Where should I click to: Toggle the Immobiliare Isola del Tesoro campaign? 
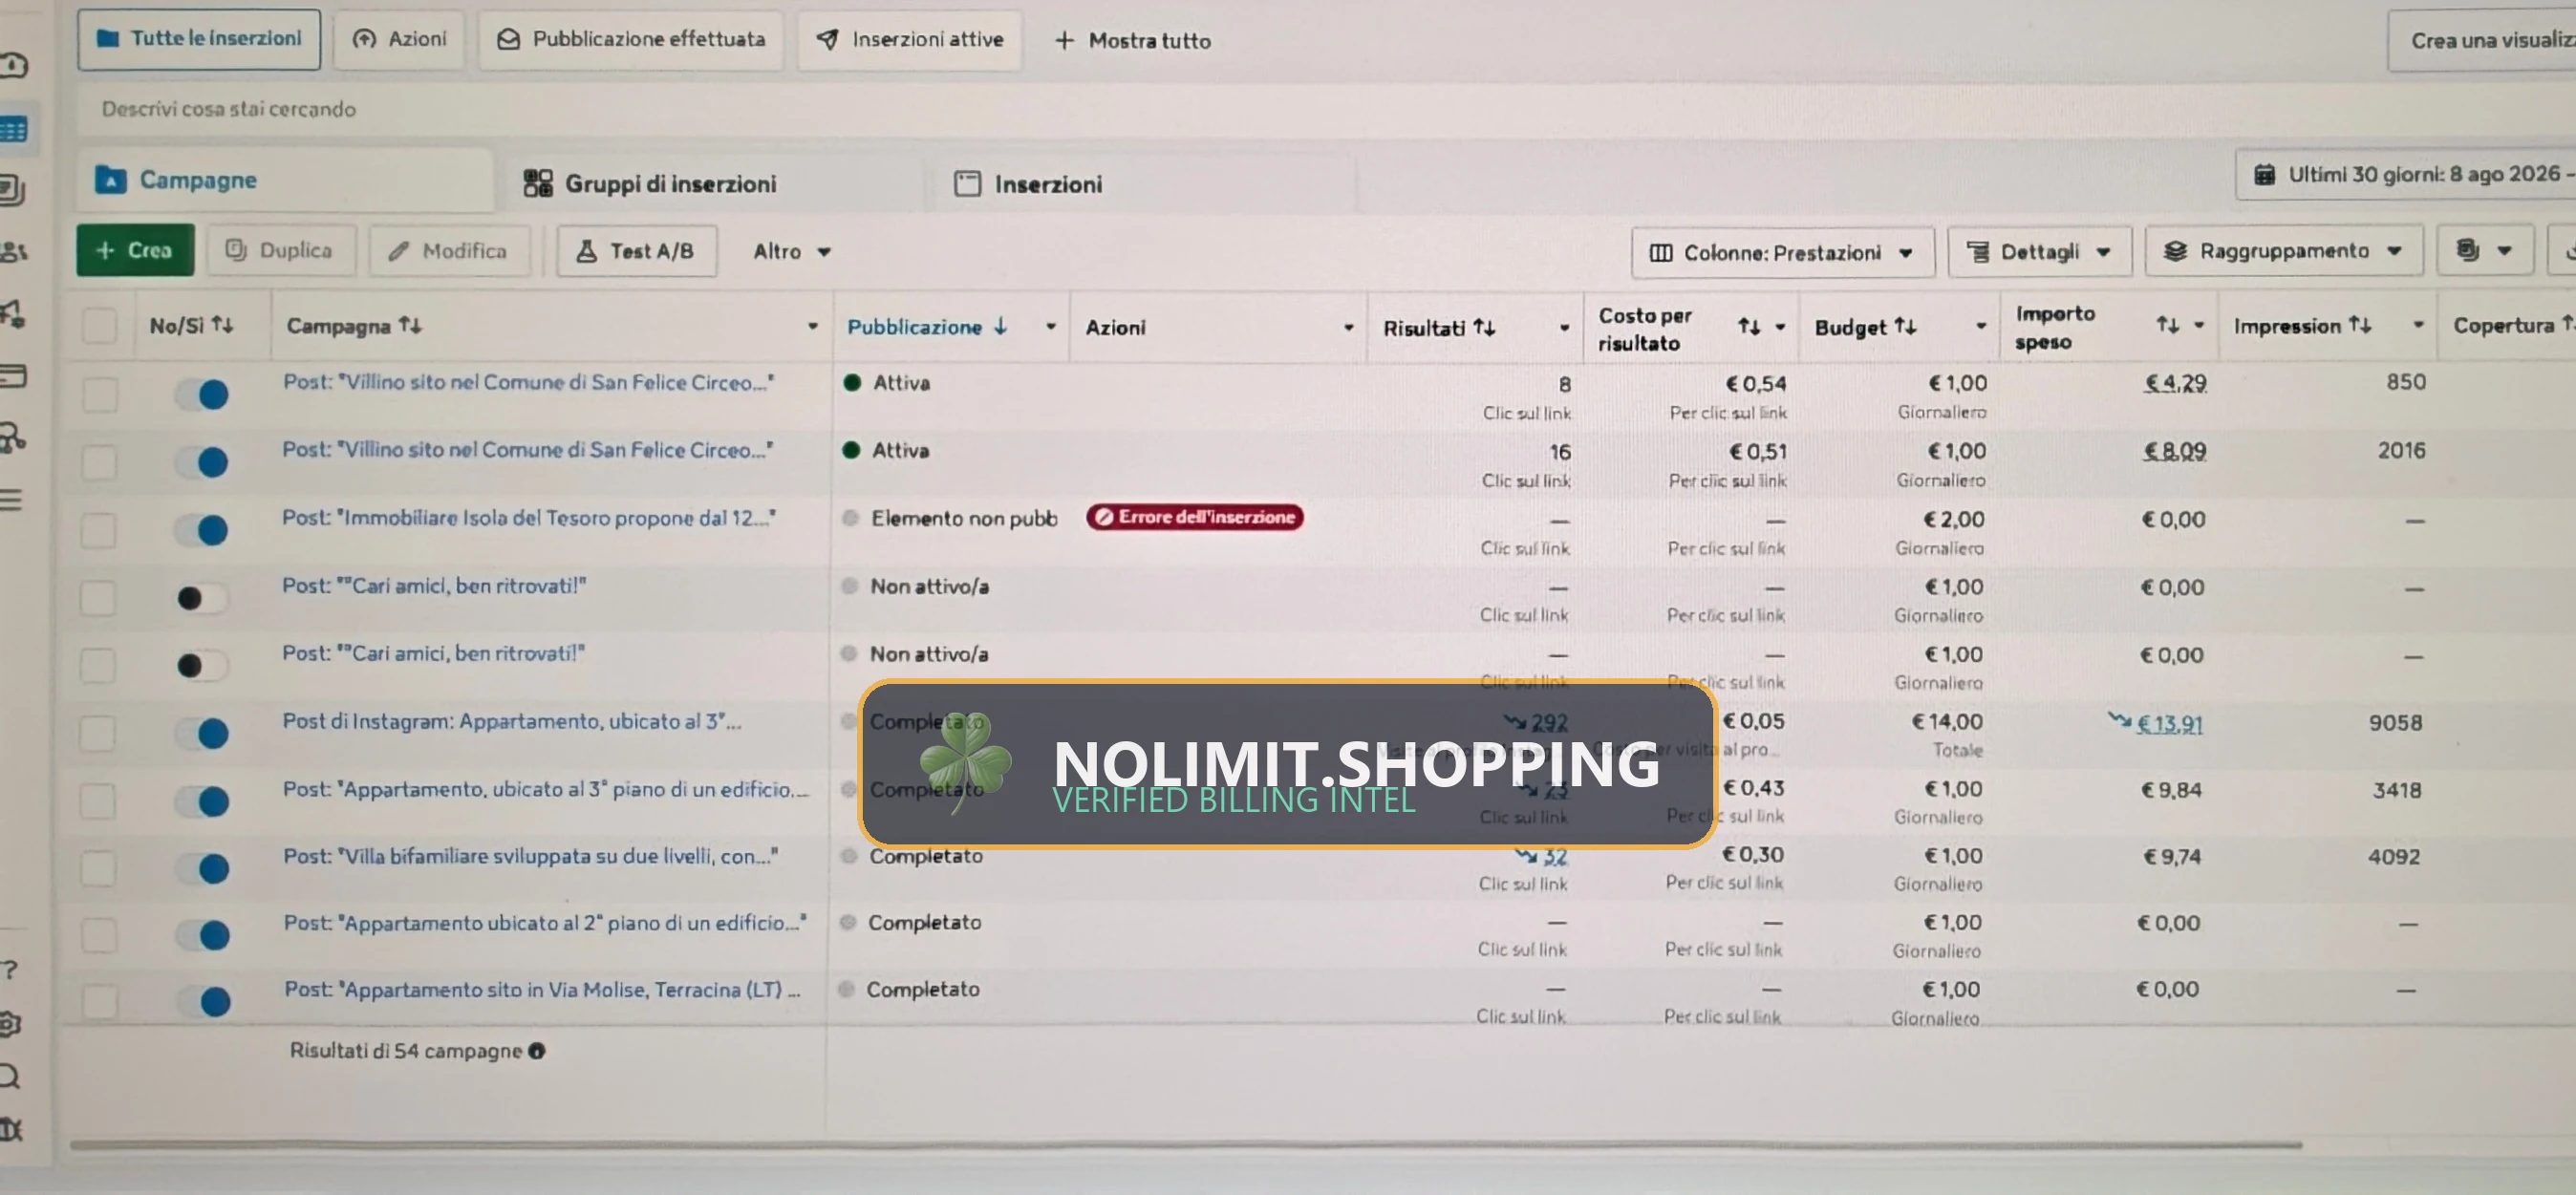tap(202, 529)
